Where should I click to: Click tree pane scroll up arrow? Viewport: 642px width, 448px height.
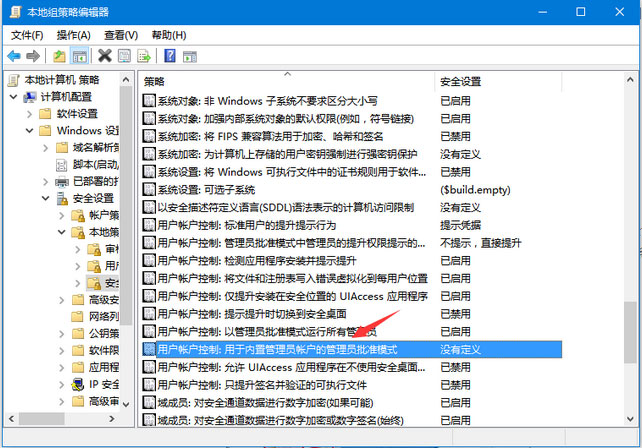[x=126, y=79]
